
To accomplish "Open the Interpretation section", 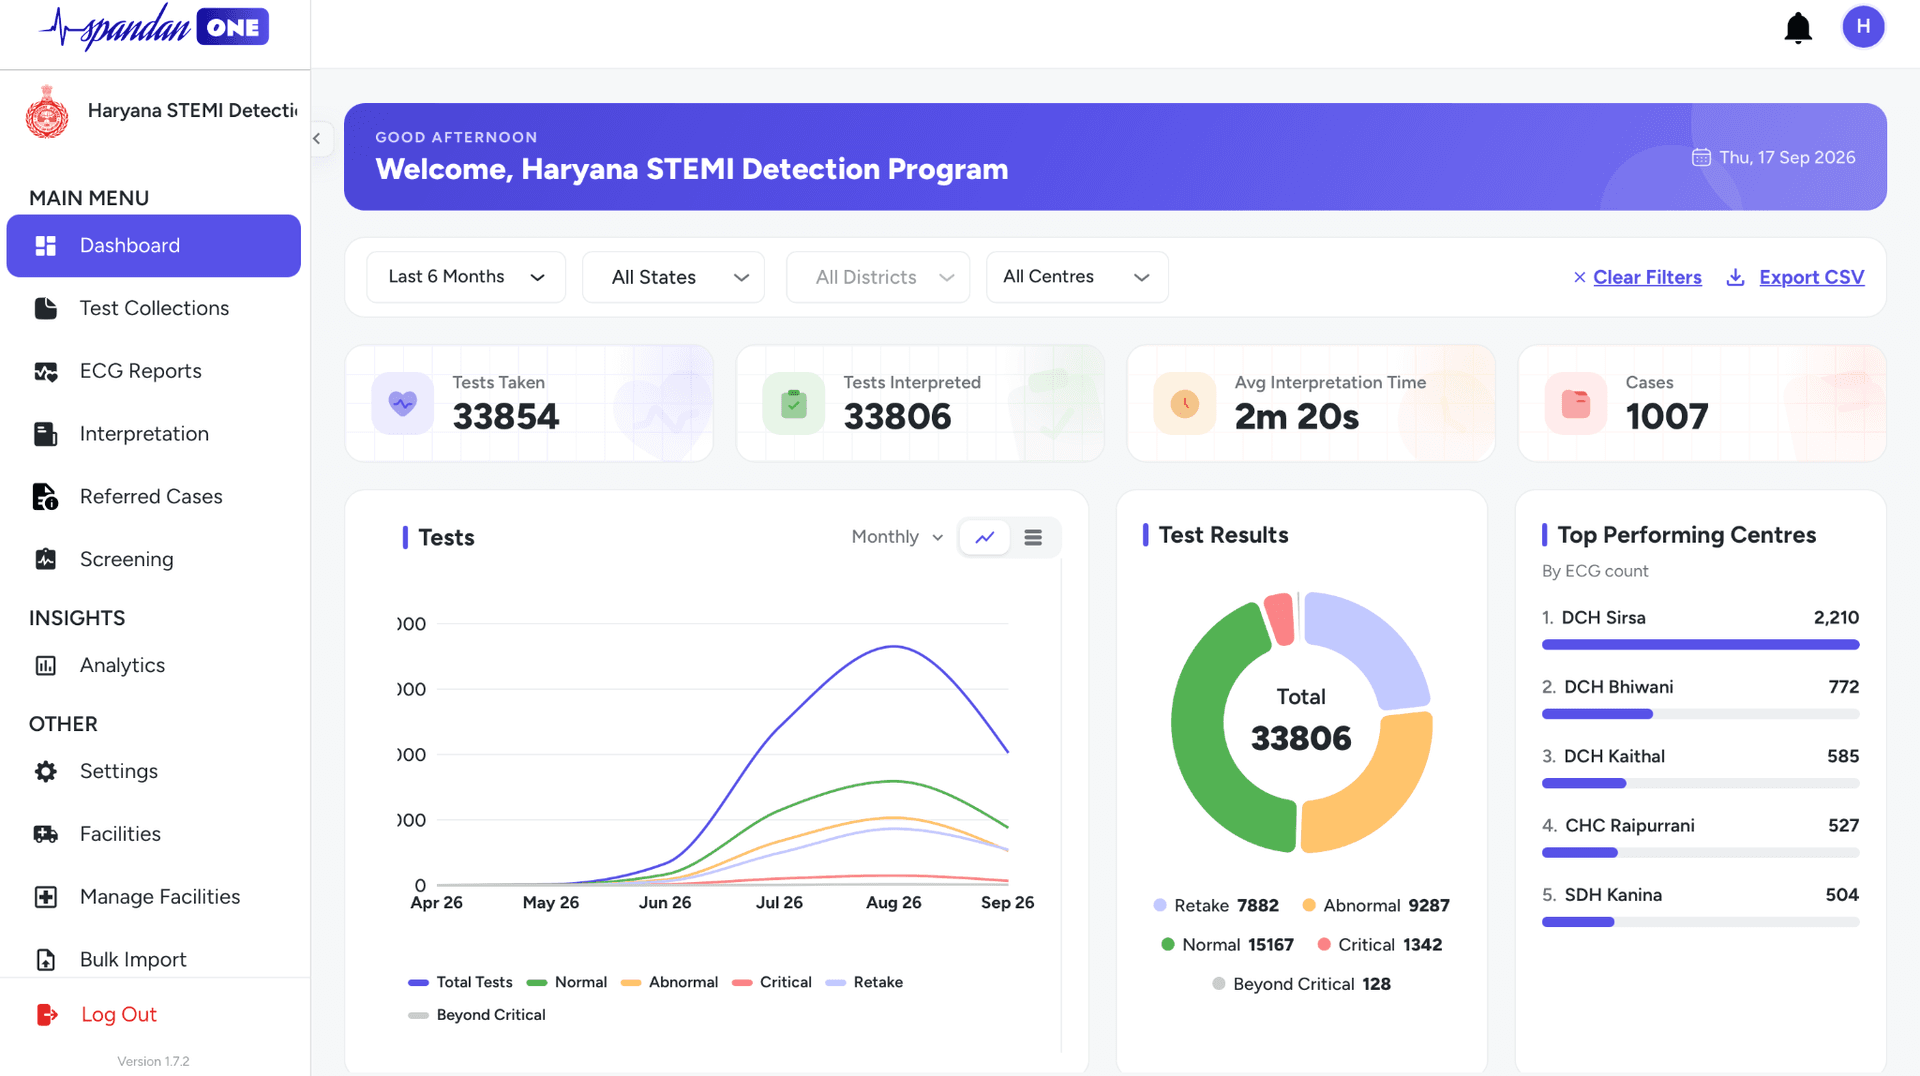I will (x=153, y=434).
